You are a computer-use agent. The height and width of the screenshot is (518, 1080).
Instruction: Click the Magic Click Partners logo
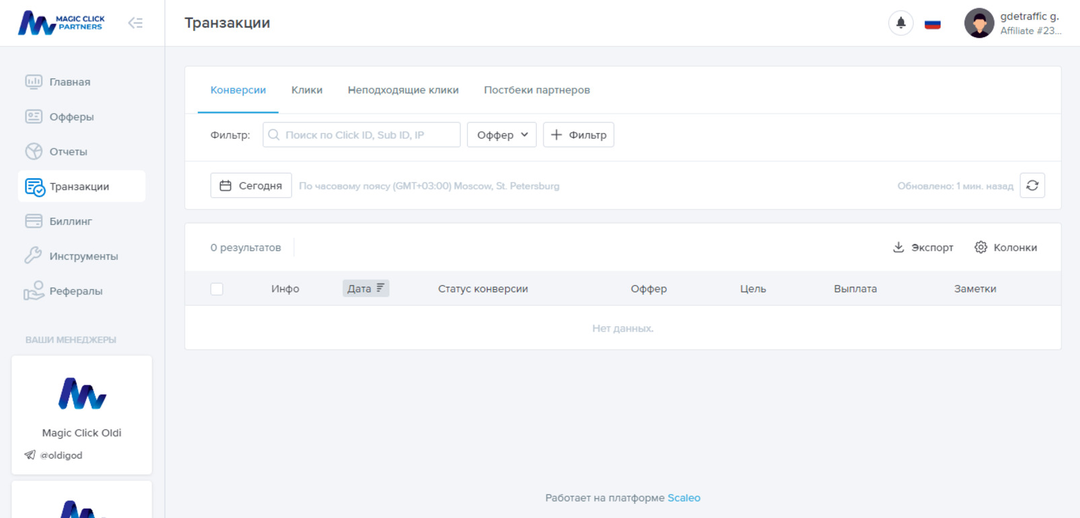tap(61, 23)
